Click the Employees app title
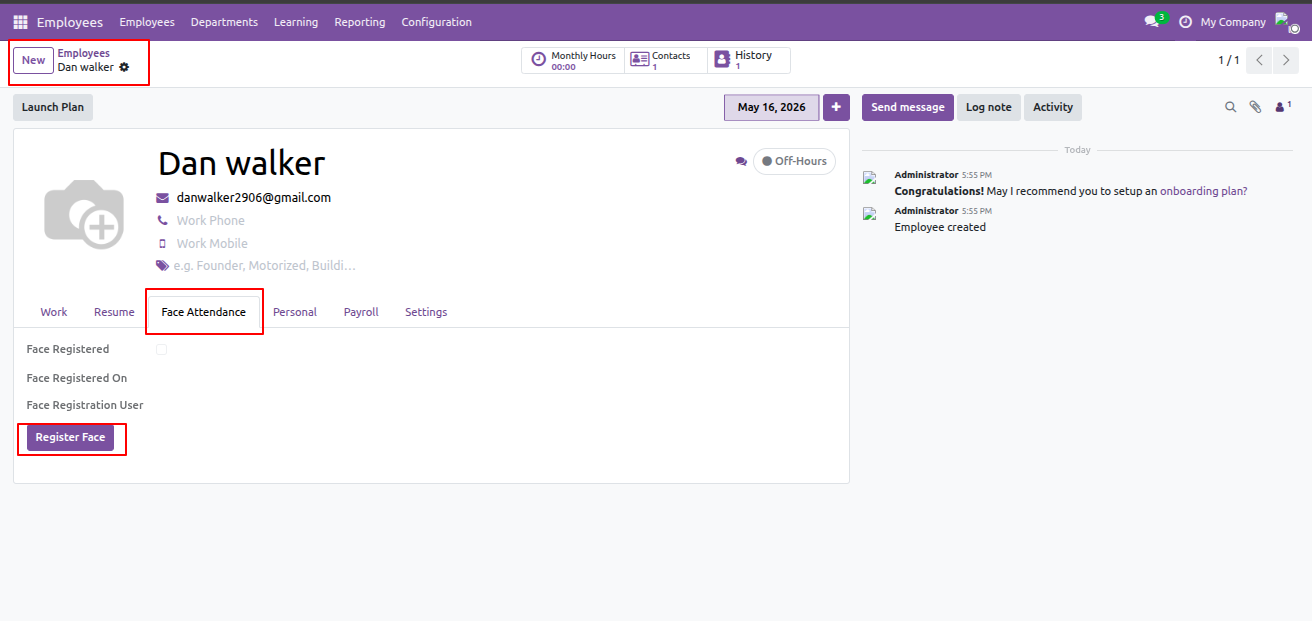The height and width of the screenshot is (621, 1312). (70, 22)
